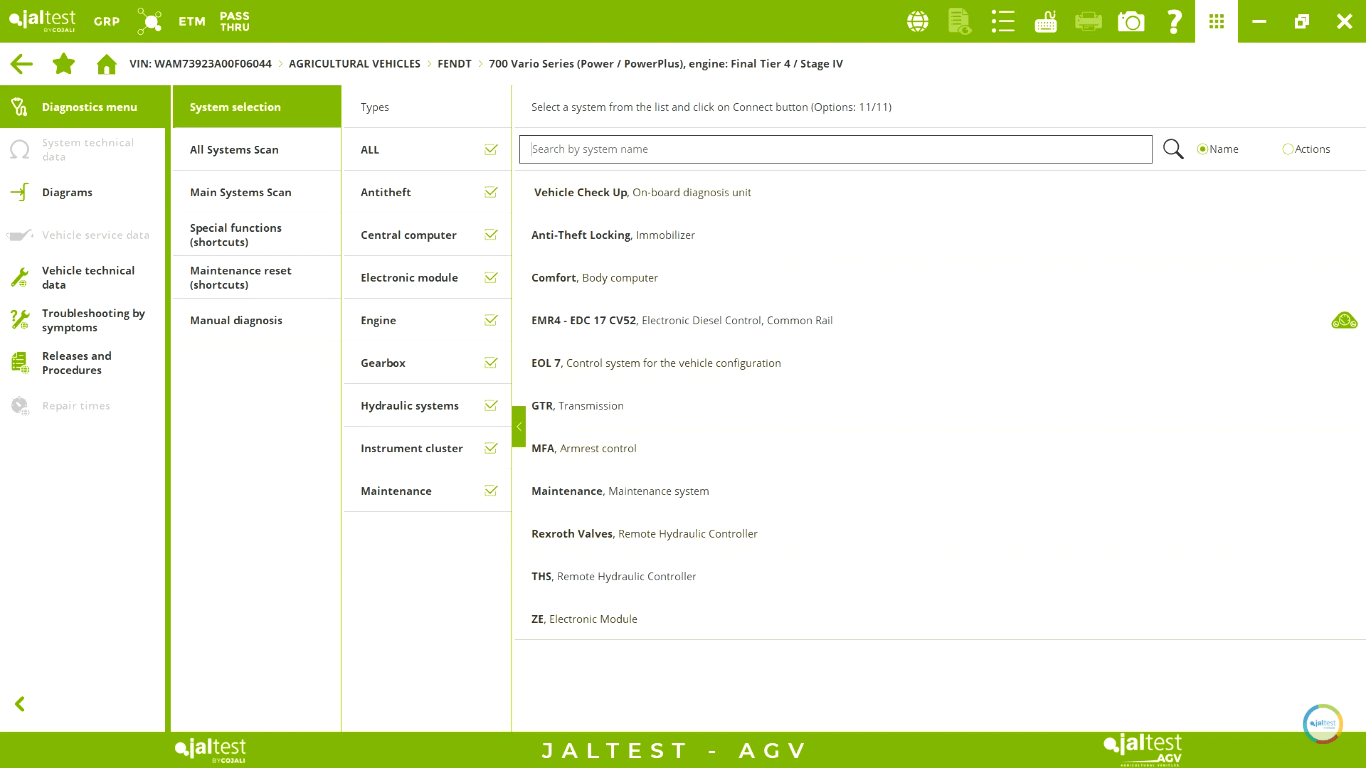Viewport: 1366px width, 768px height.
Task: Click FENDT in the breadcrumb path
Action: (454, 64)
